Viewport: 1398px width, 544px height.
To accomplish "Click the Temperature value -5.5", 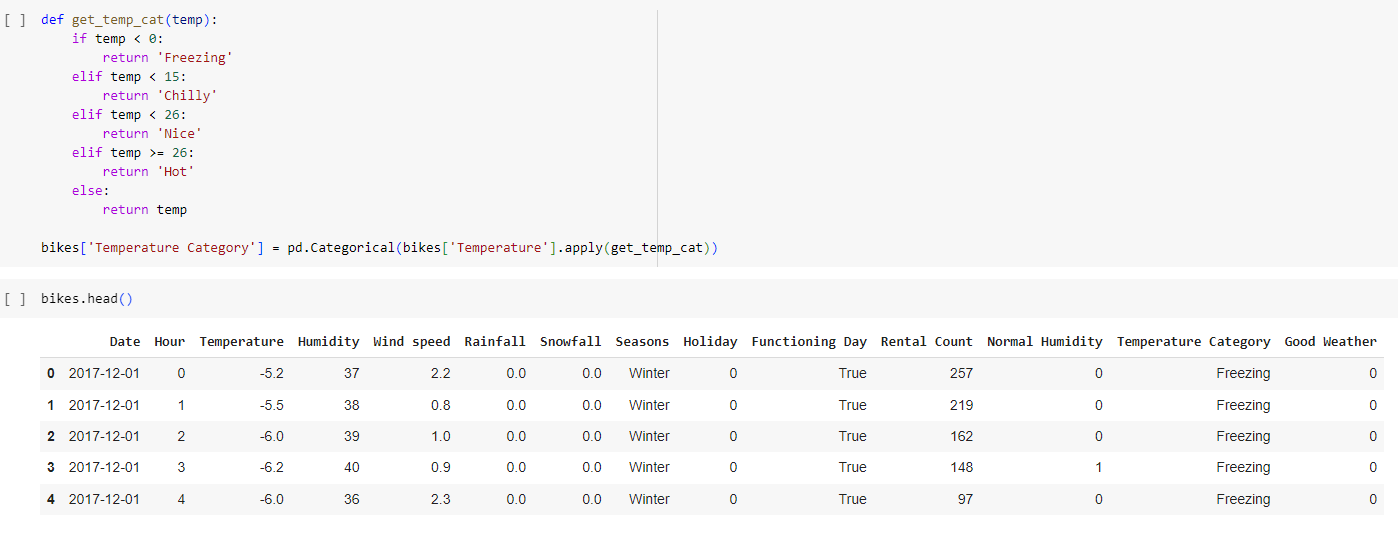I will tap(270, 405).
